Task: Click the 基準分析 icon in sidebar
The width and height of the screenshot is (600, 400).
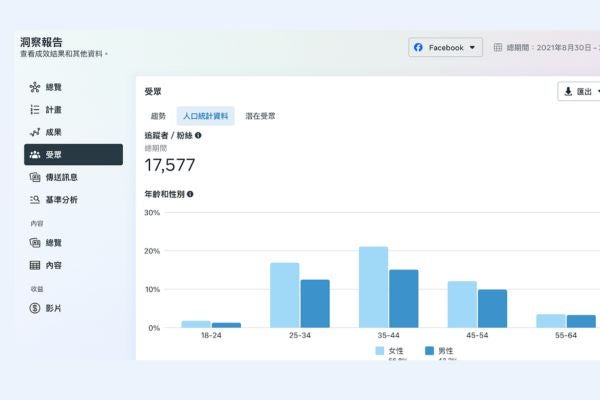Action: [34, 200]
